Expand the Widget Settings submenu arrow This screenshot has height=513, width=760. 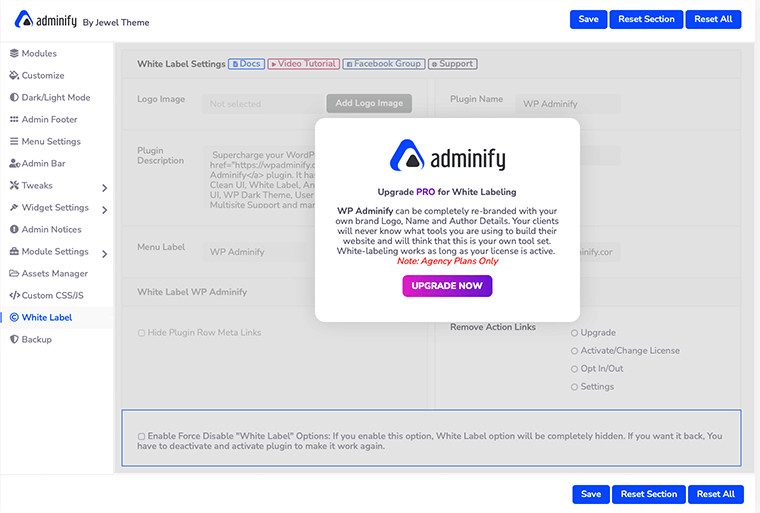(104, 209)
